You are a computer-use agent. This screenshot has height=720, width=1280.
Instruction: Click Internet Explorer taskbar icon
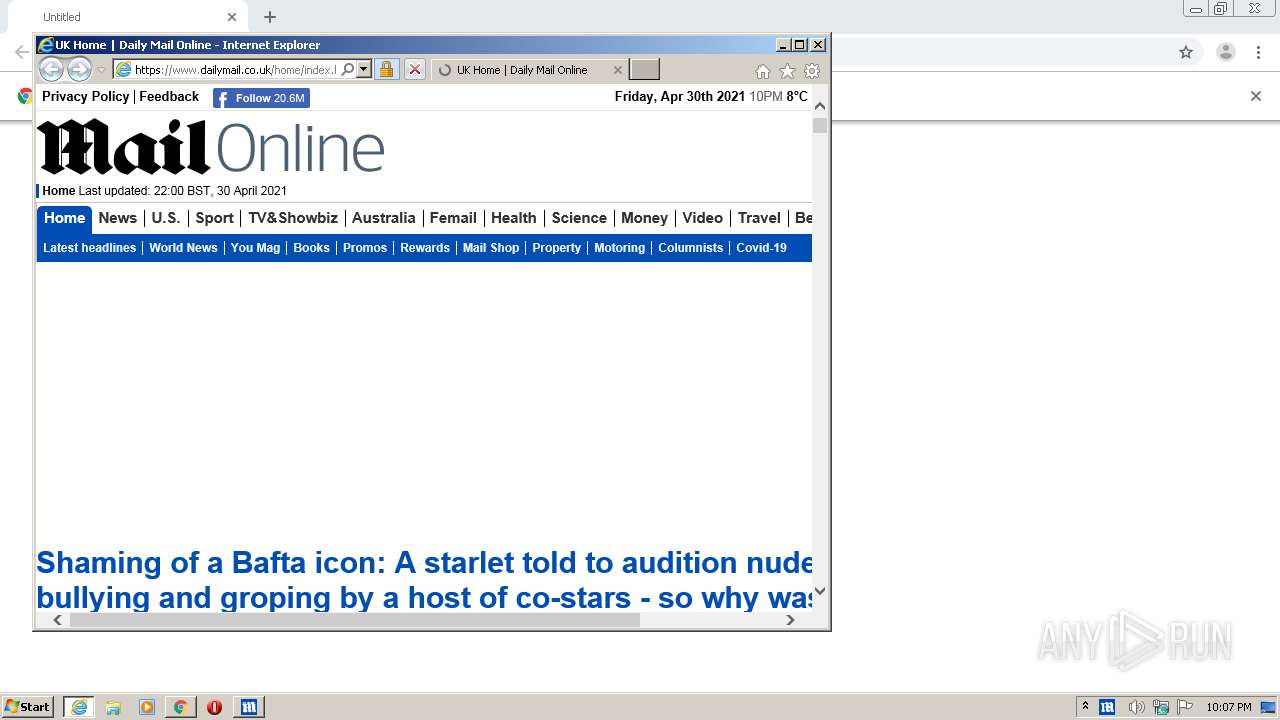79,707
